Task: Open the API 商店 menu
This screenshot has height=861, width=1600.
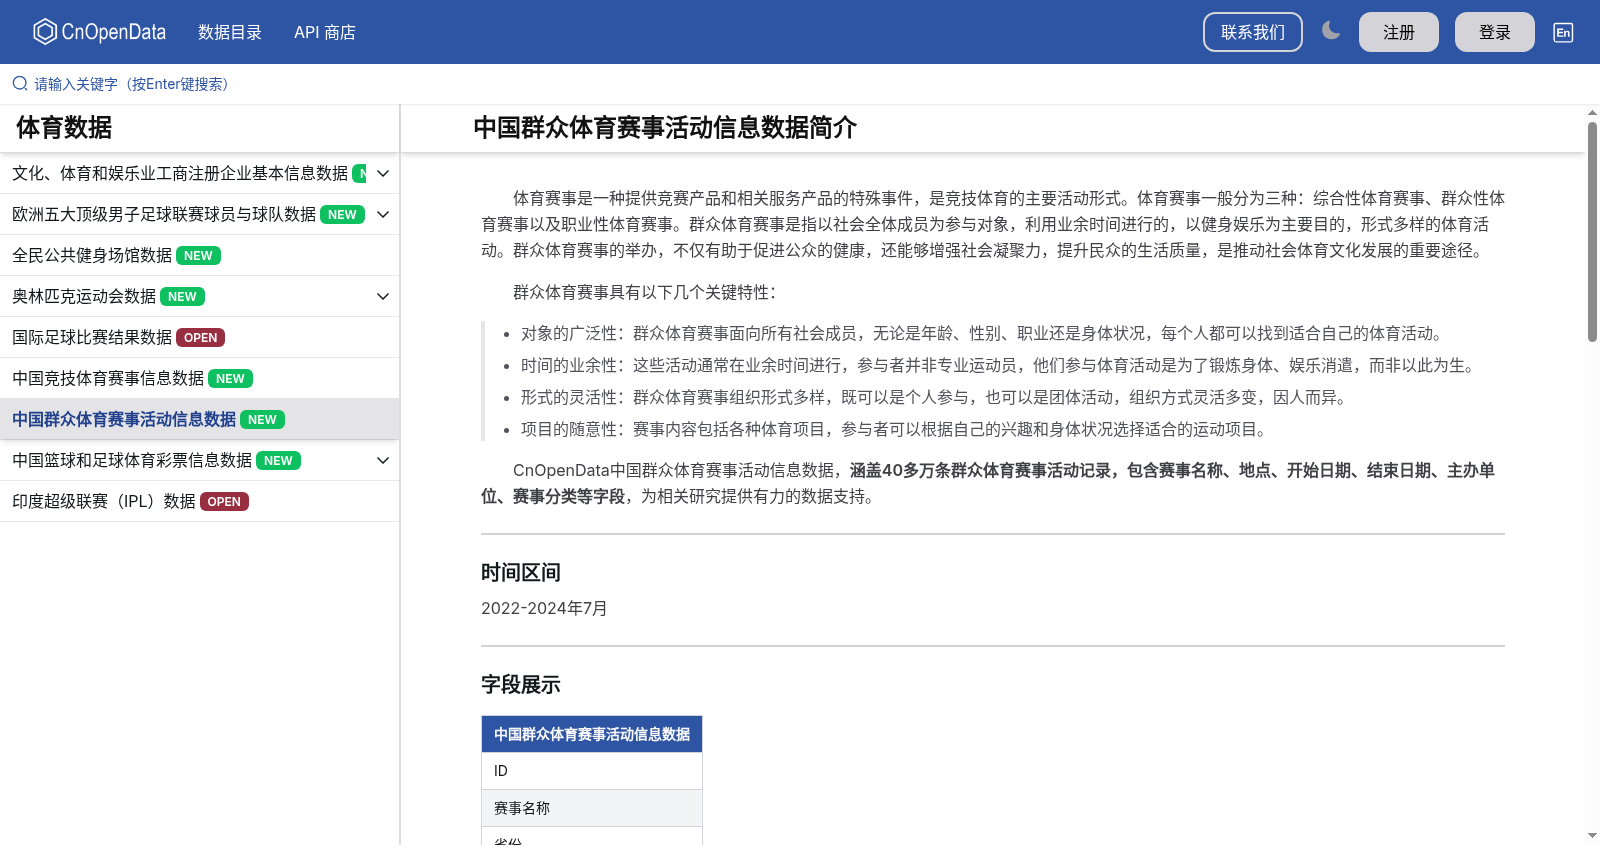Action: [325, 32]
